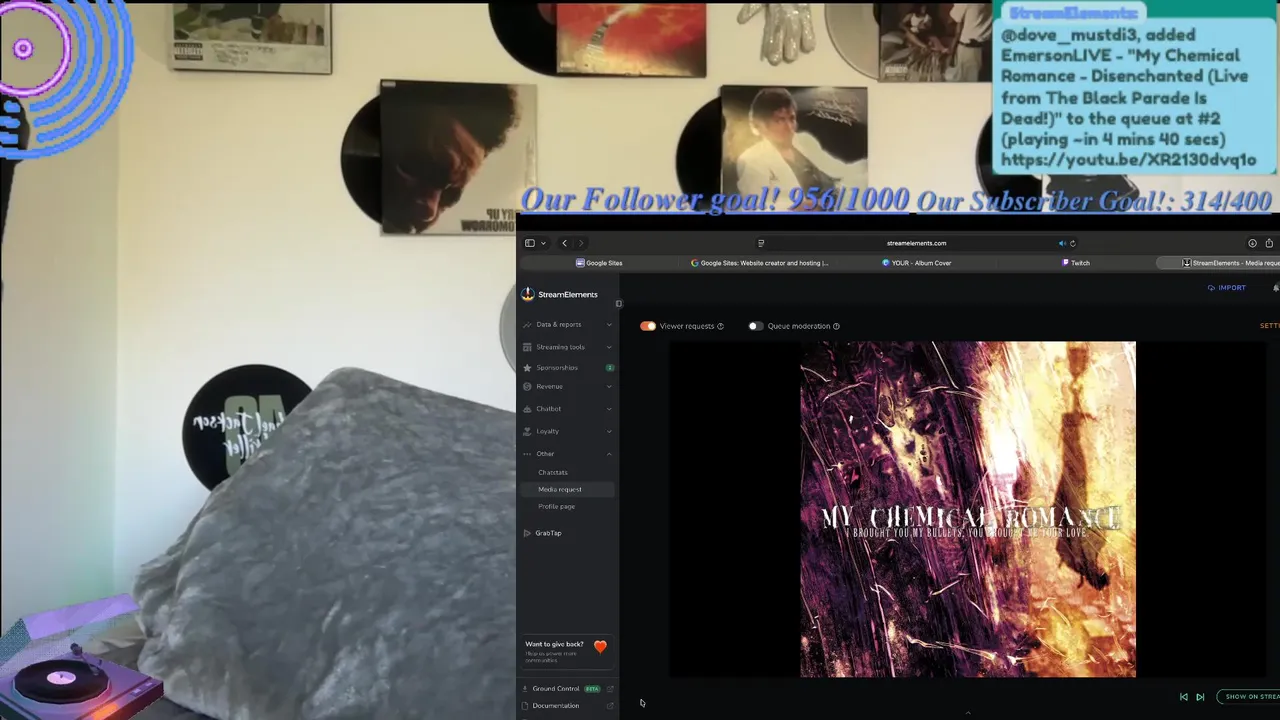Click the Revenue dollar icon

[x=527, y=387]
